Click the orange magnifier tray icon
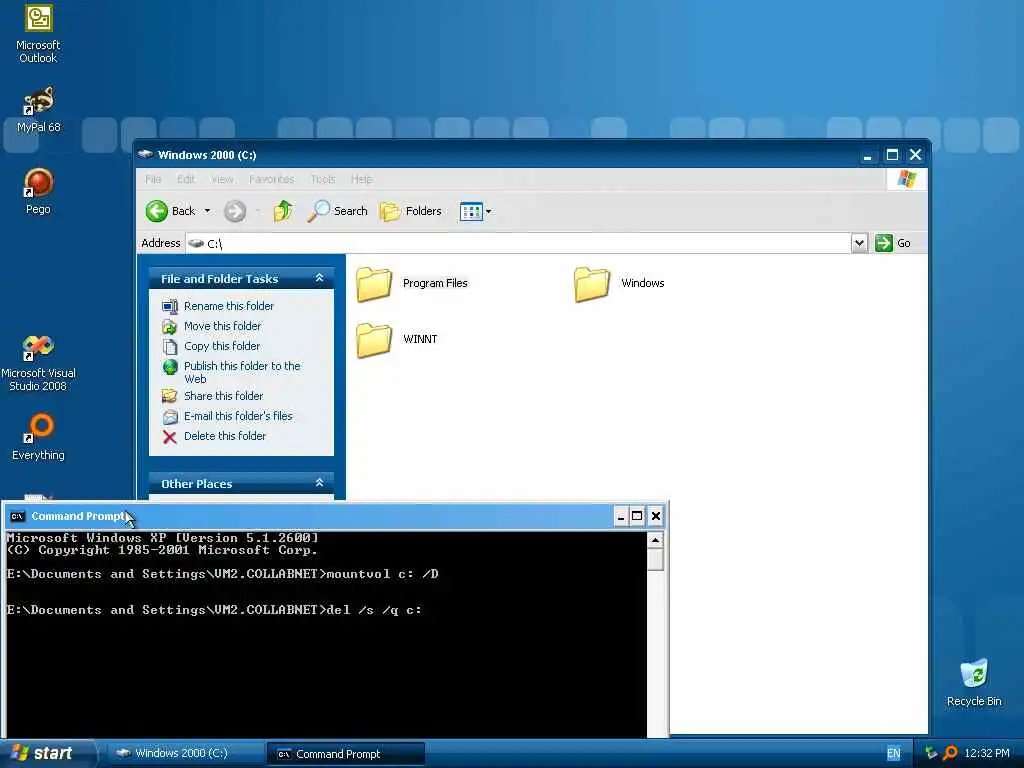This screenshot has height=768, width=1024. (950, 754)
